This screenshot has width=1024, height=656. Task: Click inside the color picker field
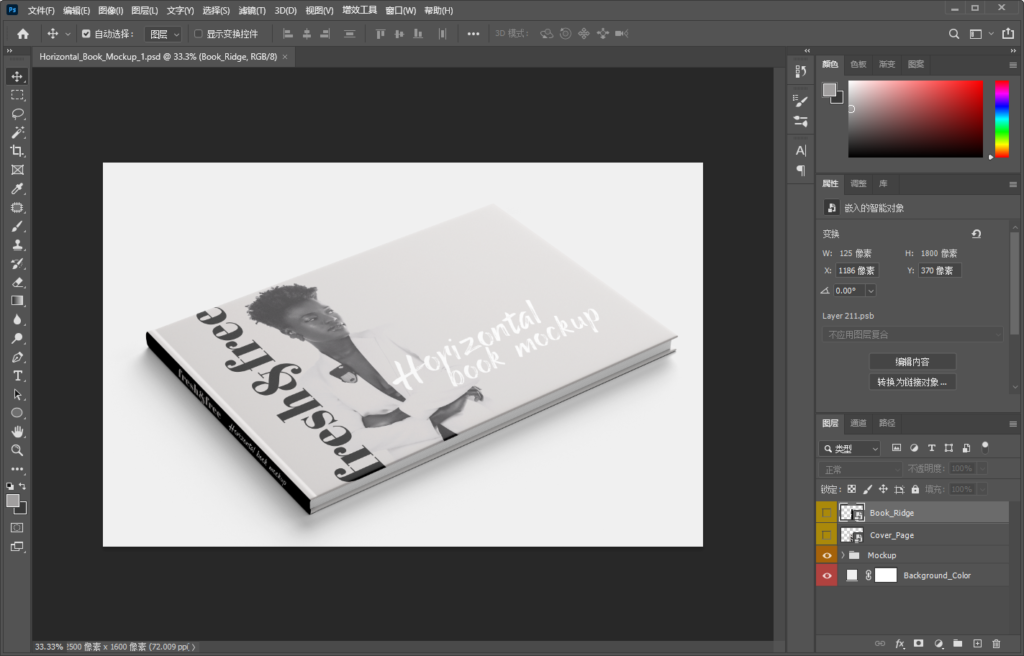pyautogui.click(x=915, y=119)
